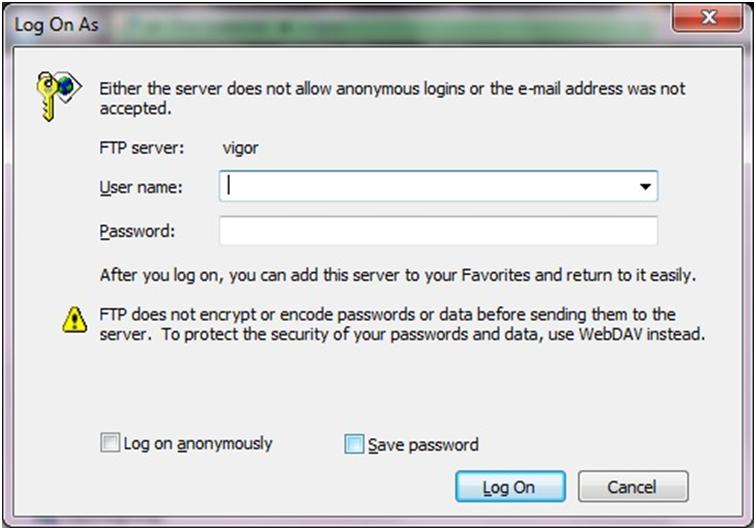
Task: Enable the Log on anonymously checkbox
Action: point(110,443)
